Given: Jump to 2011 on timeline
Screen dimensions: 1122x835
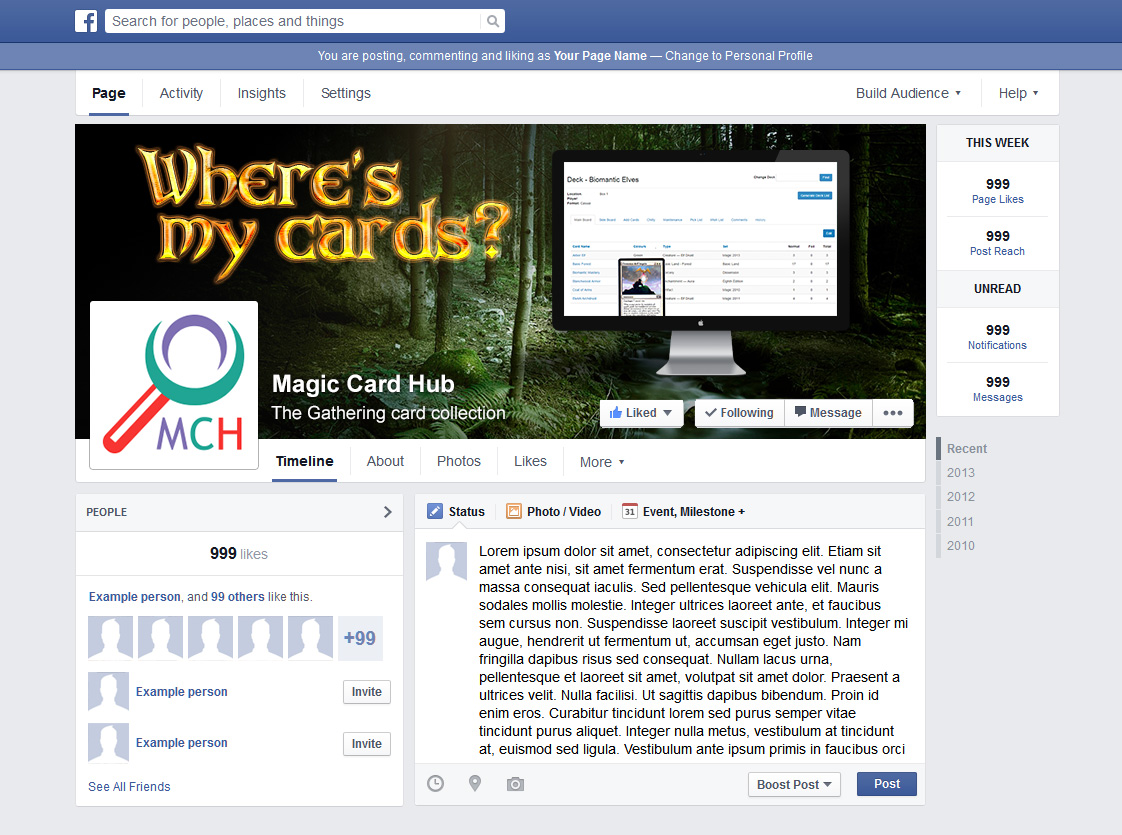Looking at the screenshot, I should 960,522.
